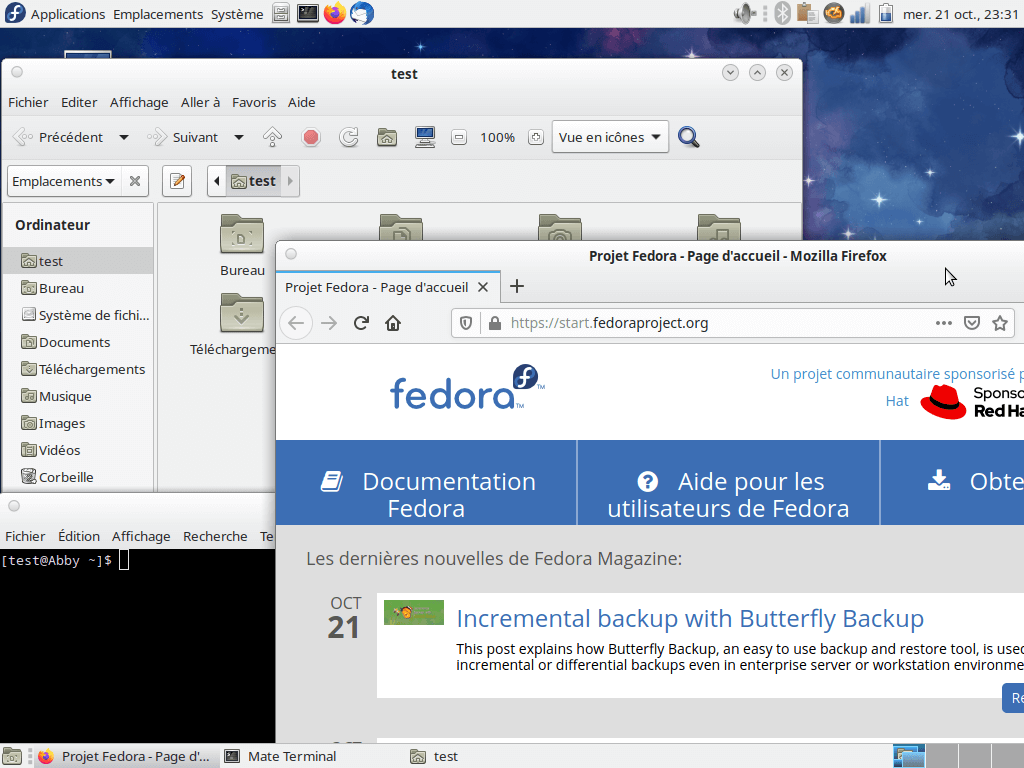Select Système de fichiers in sidebar
Viewport: 1024px width, 768px height.
pyautogui.click(x=78, y=315)
